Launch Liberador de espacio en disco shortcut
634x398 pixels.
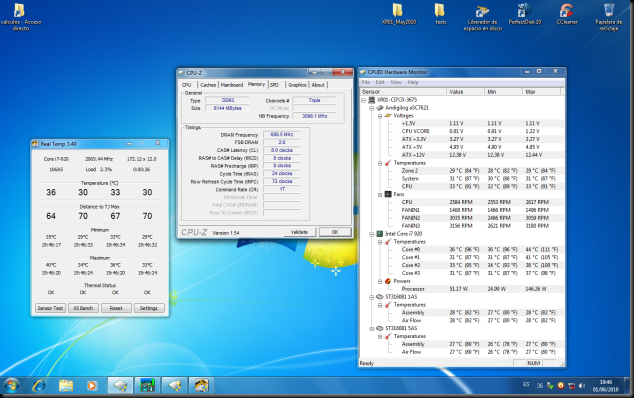(x=482, y=17)
